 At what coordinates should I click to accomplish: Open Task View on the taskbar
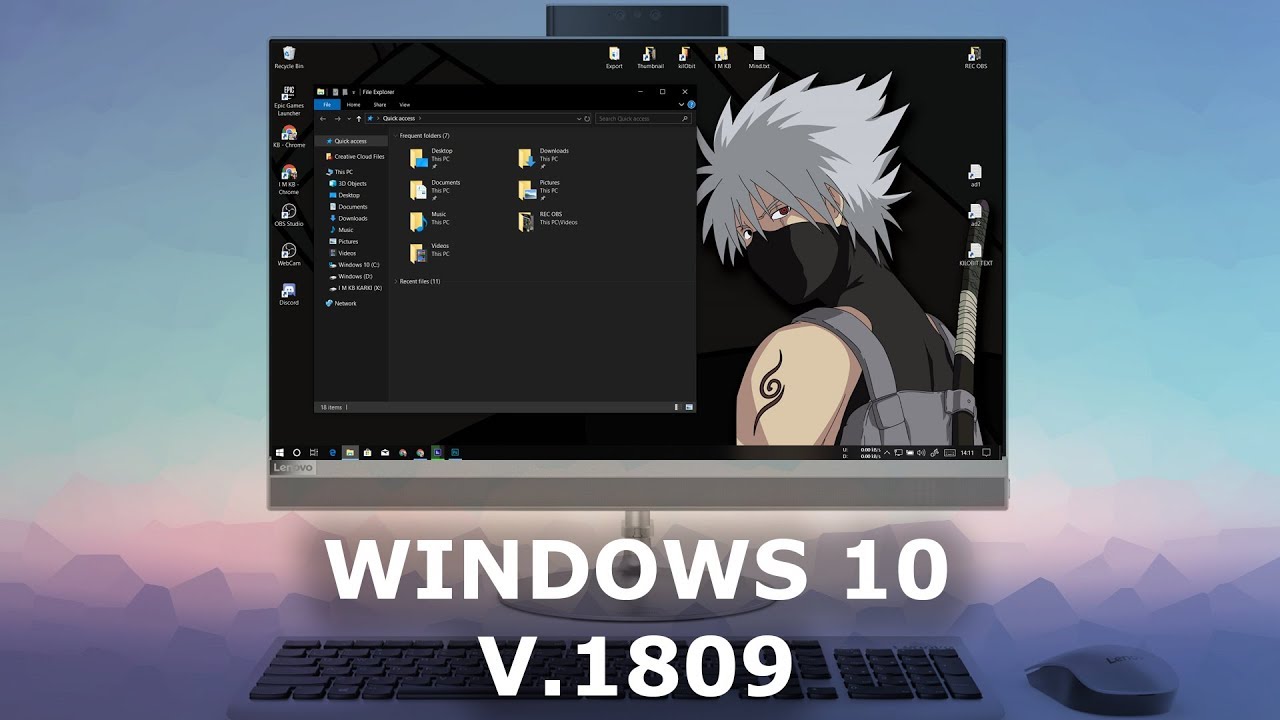click(314, 452)
